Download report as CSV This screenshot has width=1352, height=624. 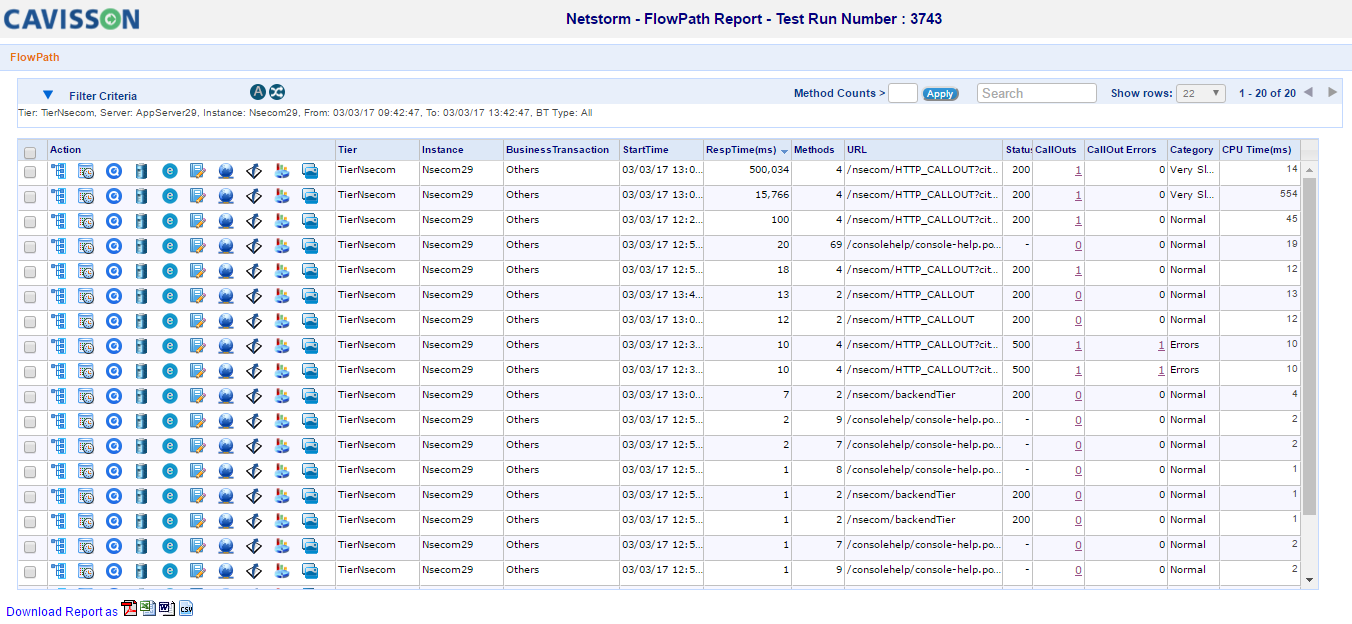click(186, 608)
